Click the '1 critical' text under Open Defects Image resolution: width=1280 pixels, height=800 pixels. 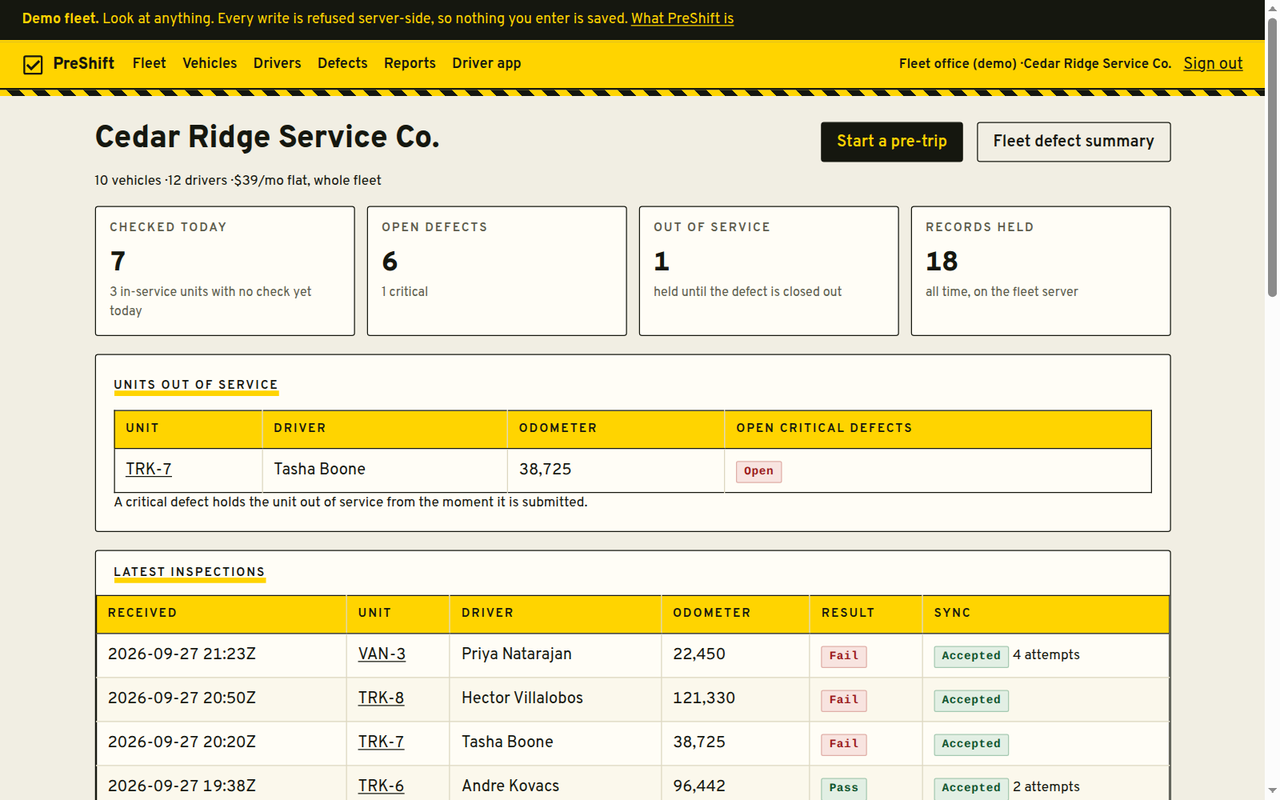click(x=405, y=292)
